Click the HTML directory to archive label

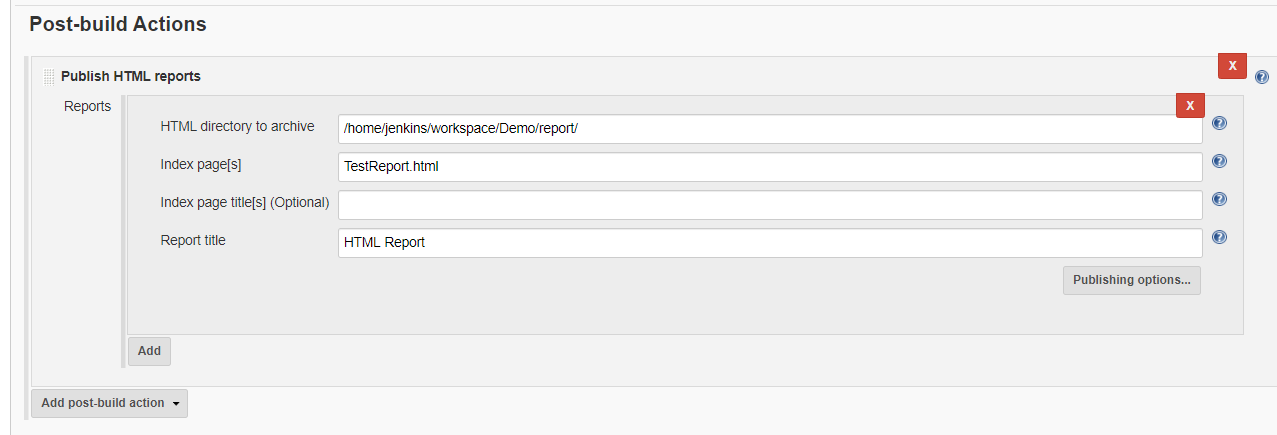[x=237, y=127]
